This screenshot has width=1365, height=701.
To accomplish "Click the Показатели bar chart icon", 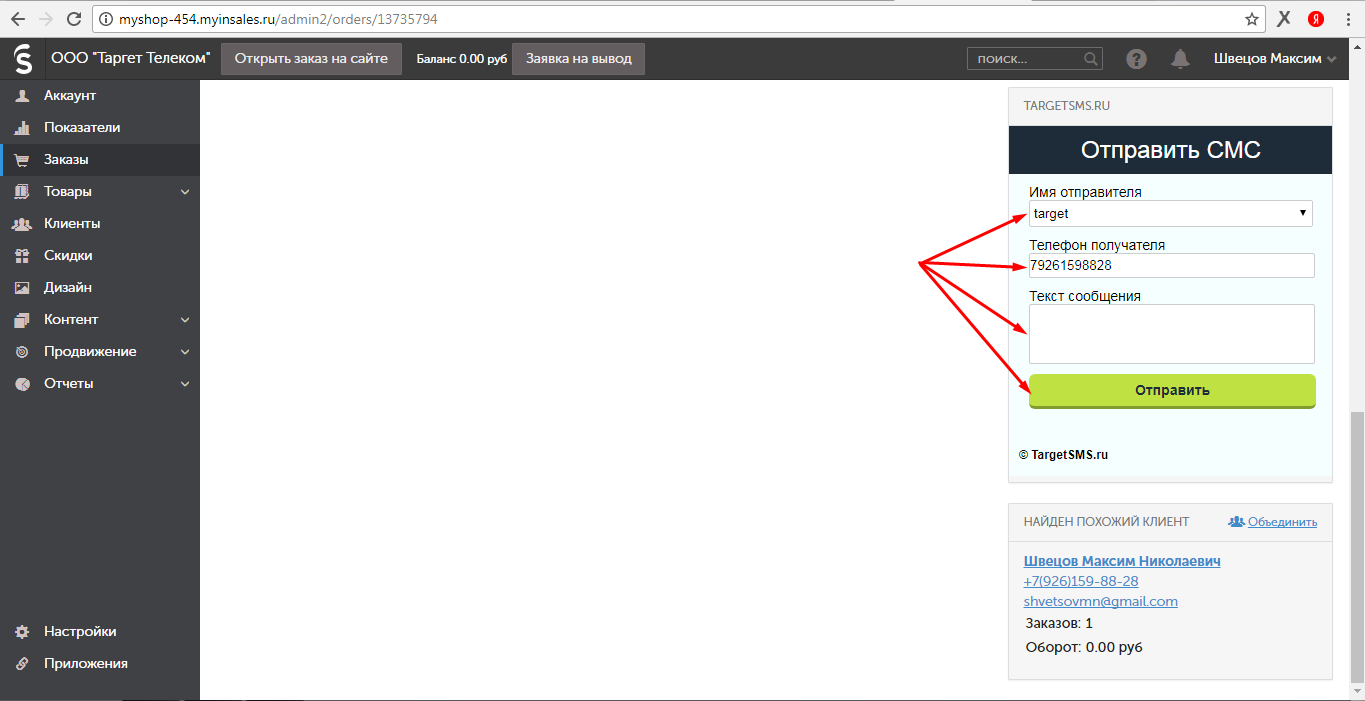I will [22, 128].
